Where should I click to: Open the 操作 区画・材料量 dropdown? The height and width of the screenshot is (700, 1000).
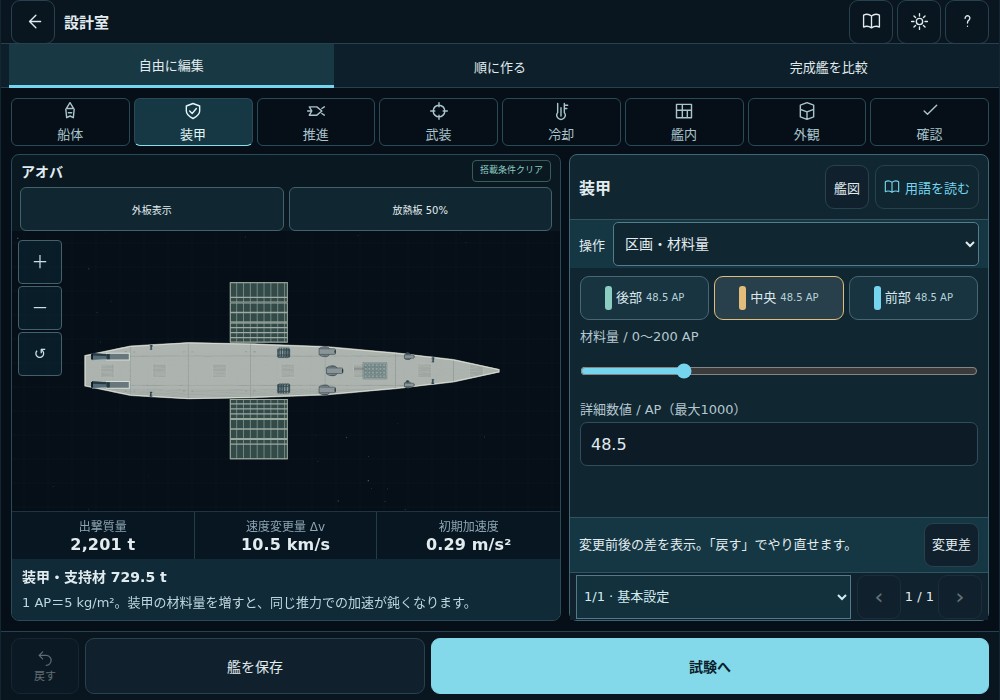(795, 244)
